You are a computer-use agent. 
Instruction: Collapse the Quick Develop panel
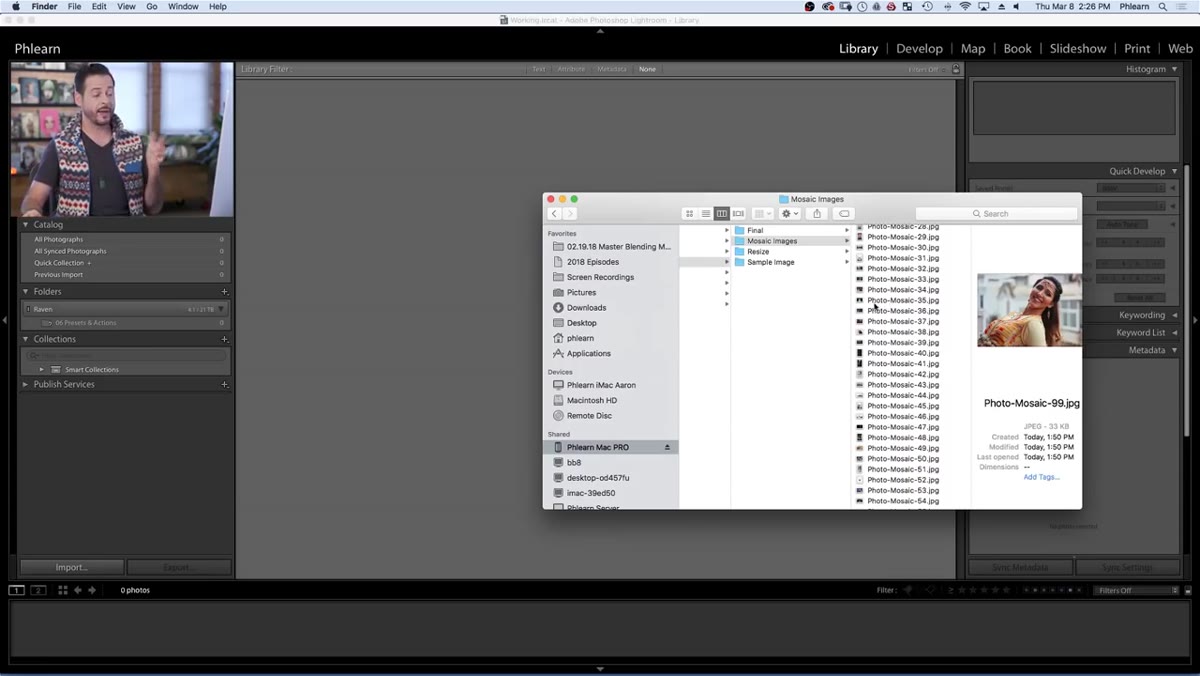tap(1174, 171)
